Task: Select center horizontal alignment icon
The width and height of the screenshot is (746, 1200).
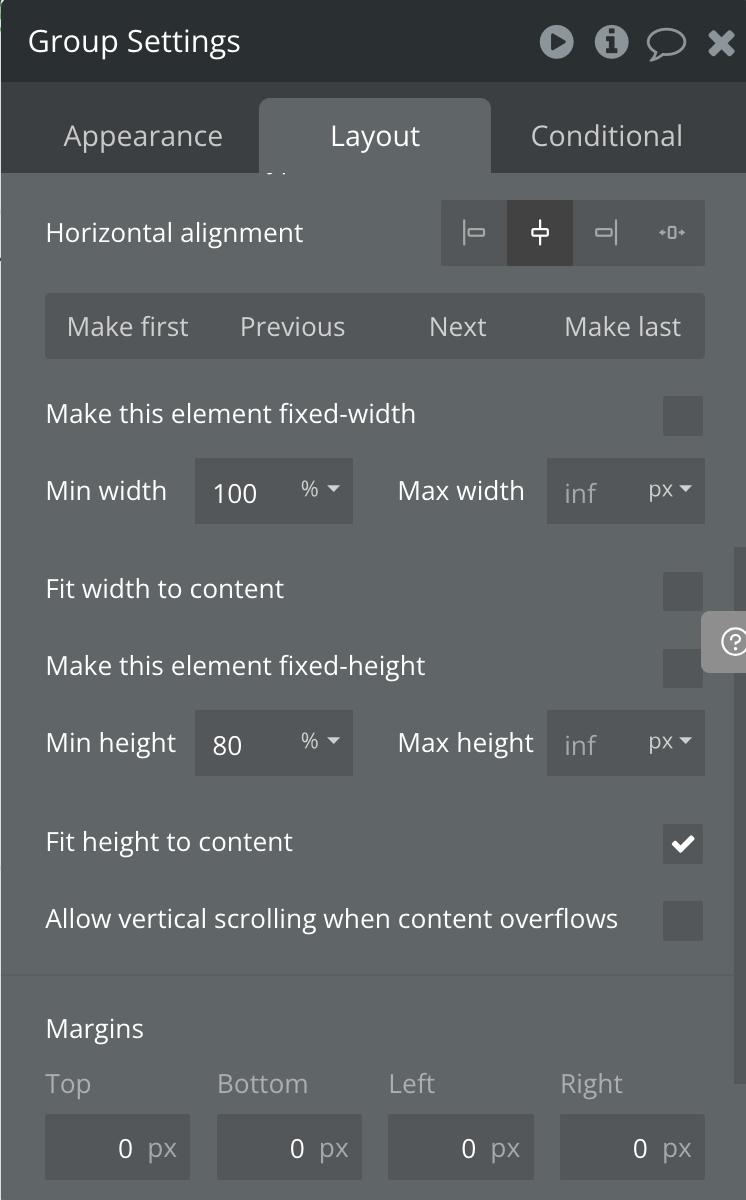Action: tap(540, 233)
